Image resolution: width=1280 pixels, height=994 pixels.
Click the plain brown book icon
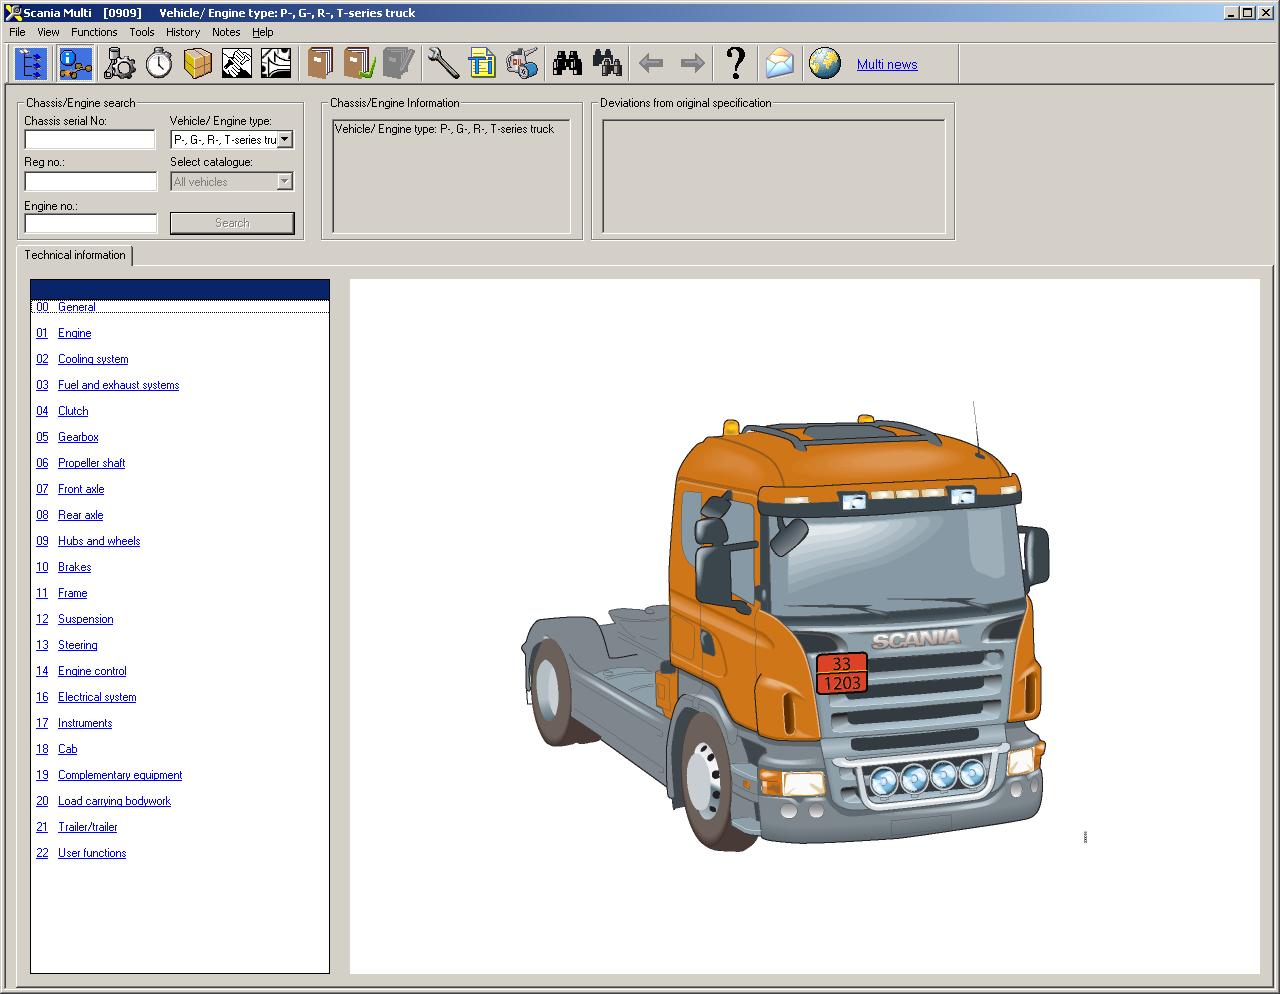(x=319, y=63)
